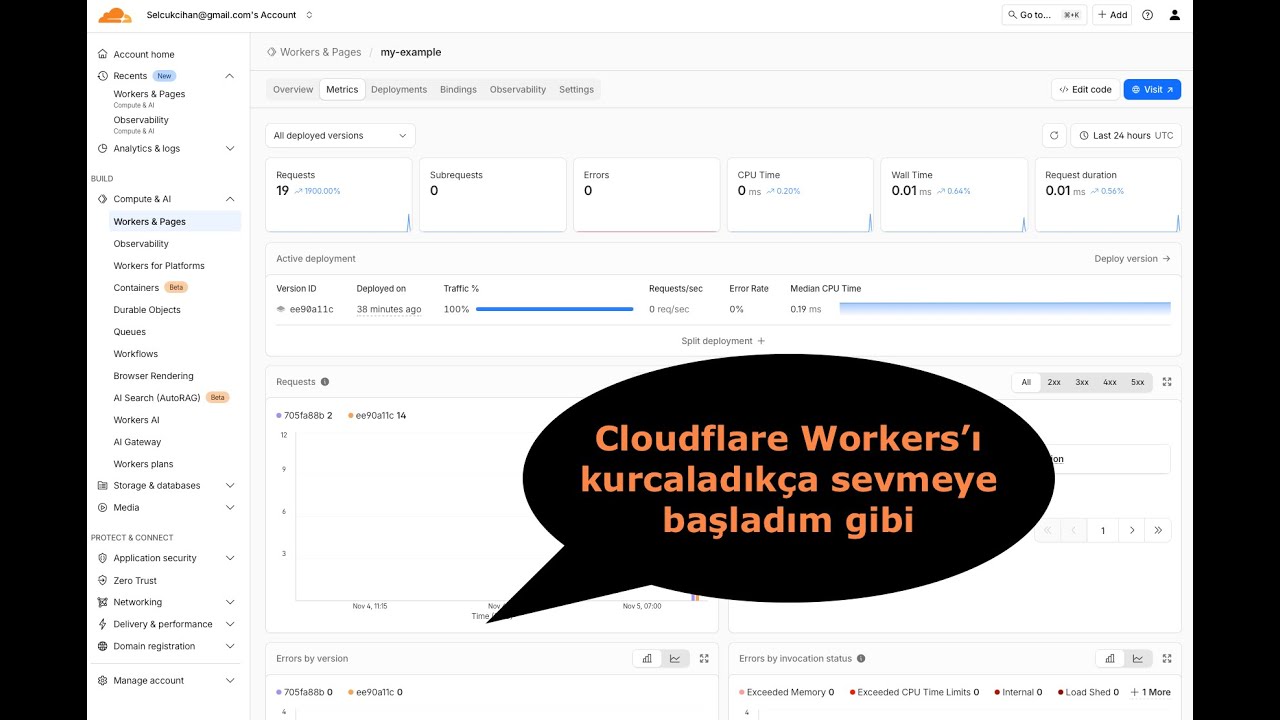
Task: Filter requests by 2xx status
Action: tap(1054, 382)
